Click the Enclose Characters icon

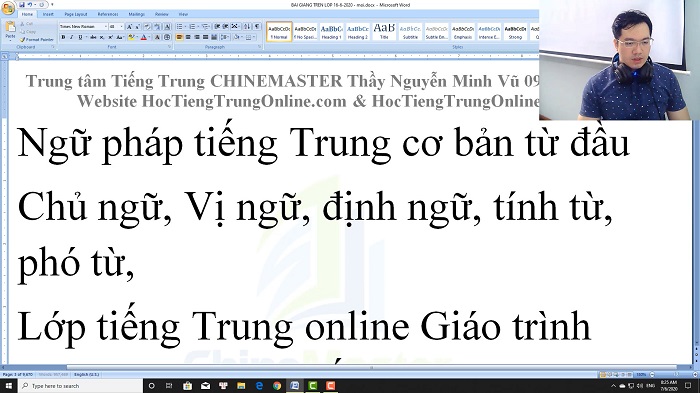coord(167,38)
